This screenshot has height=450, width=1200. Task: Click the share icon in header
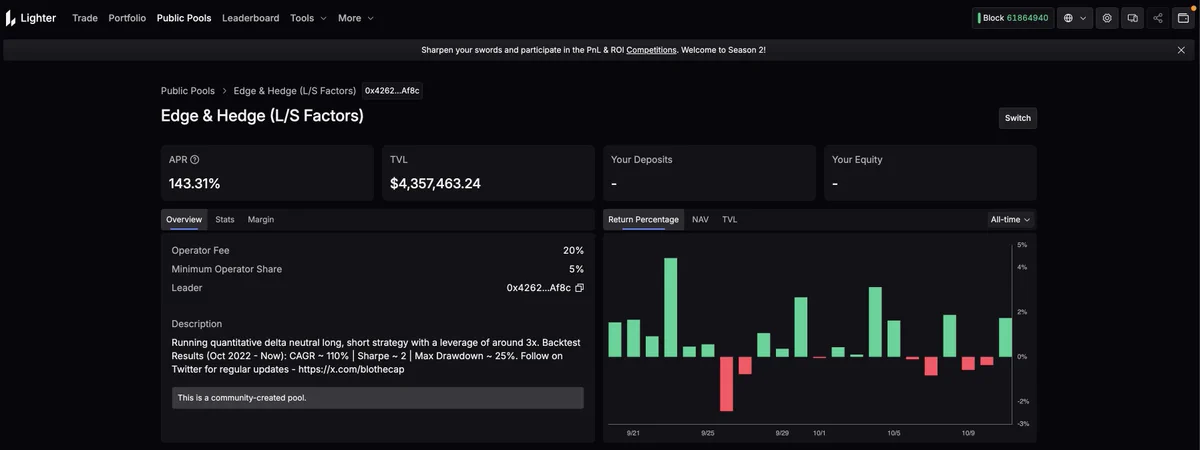(1158, 18)
